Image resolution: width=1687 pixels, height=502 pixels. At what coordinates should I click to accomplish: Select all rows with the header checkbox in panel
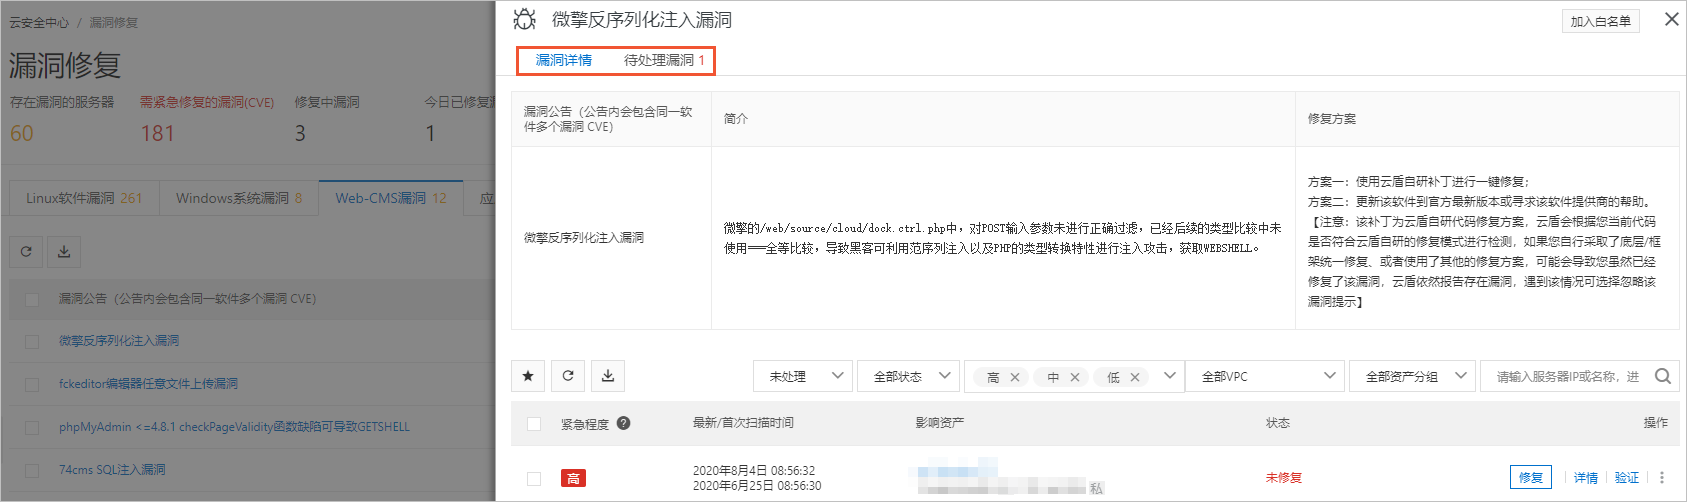click(x=534, y=424)
